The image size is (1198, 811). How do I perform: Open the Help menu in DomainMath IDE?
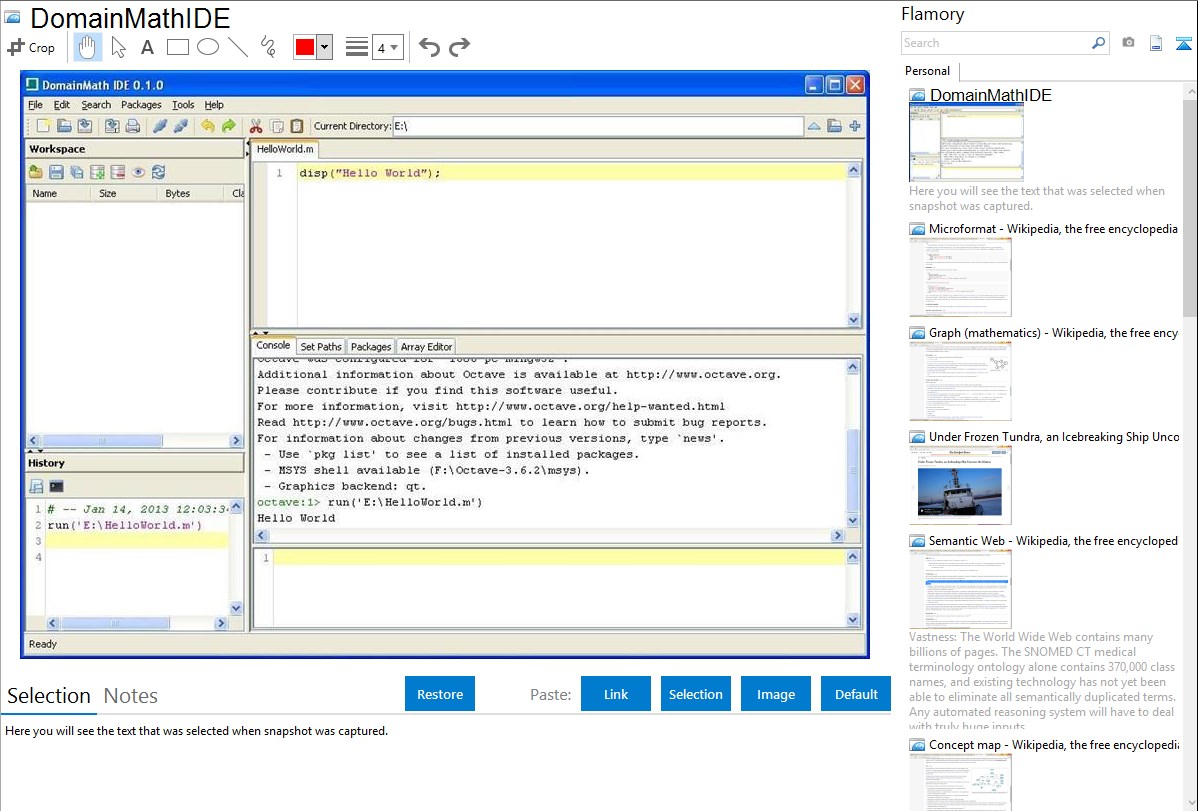[214, 105]
